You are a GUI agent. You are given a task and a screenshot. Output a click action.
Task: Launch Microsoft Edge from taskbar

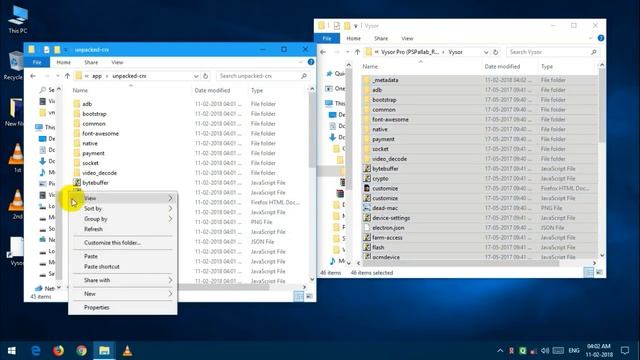36,351
